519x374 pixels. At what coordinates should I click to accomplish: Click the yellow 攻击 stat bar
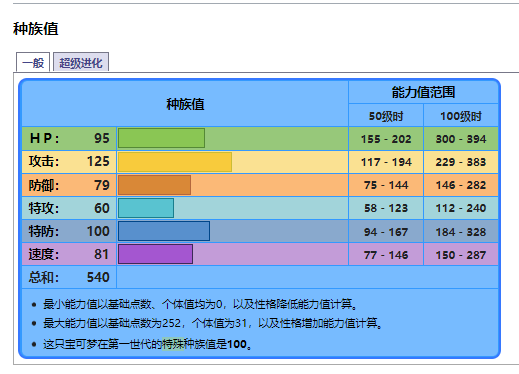pyautogui.click(x=175, y=162)
